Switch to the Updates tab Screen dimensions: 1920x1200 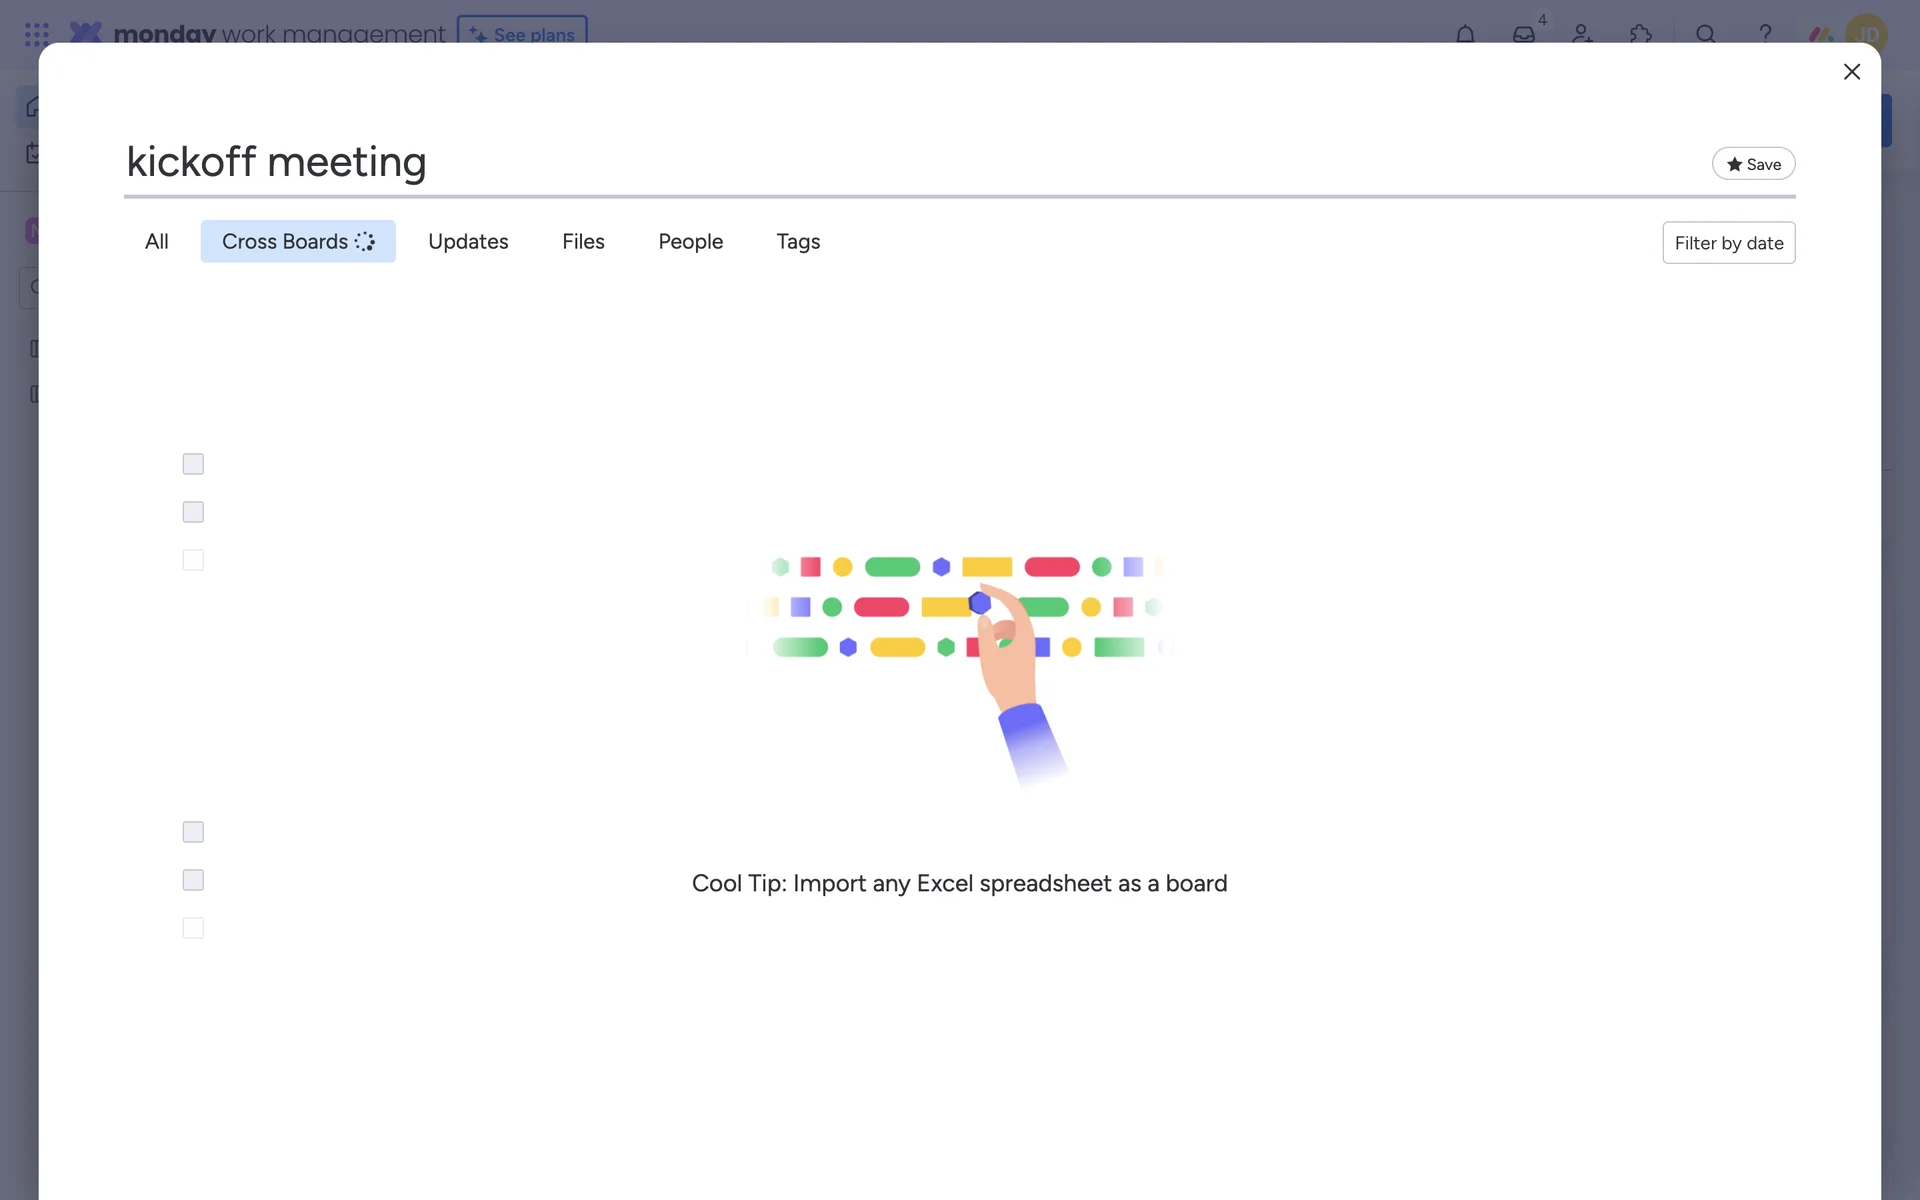[x=468, y=242]
